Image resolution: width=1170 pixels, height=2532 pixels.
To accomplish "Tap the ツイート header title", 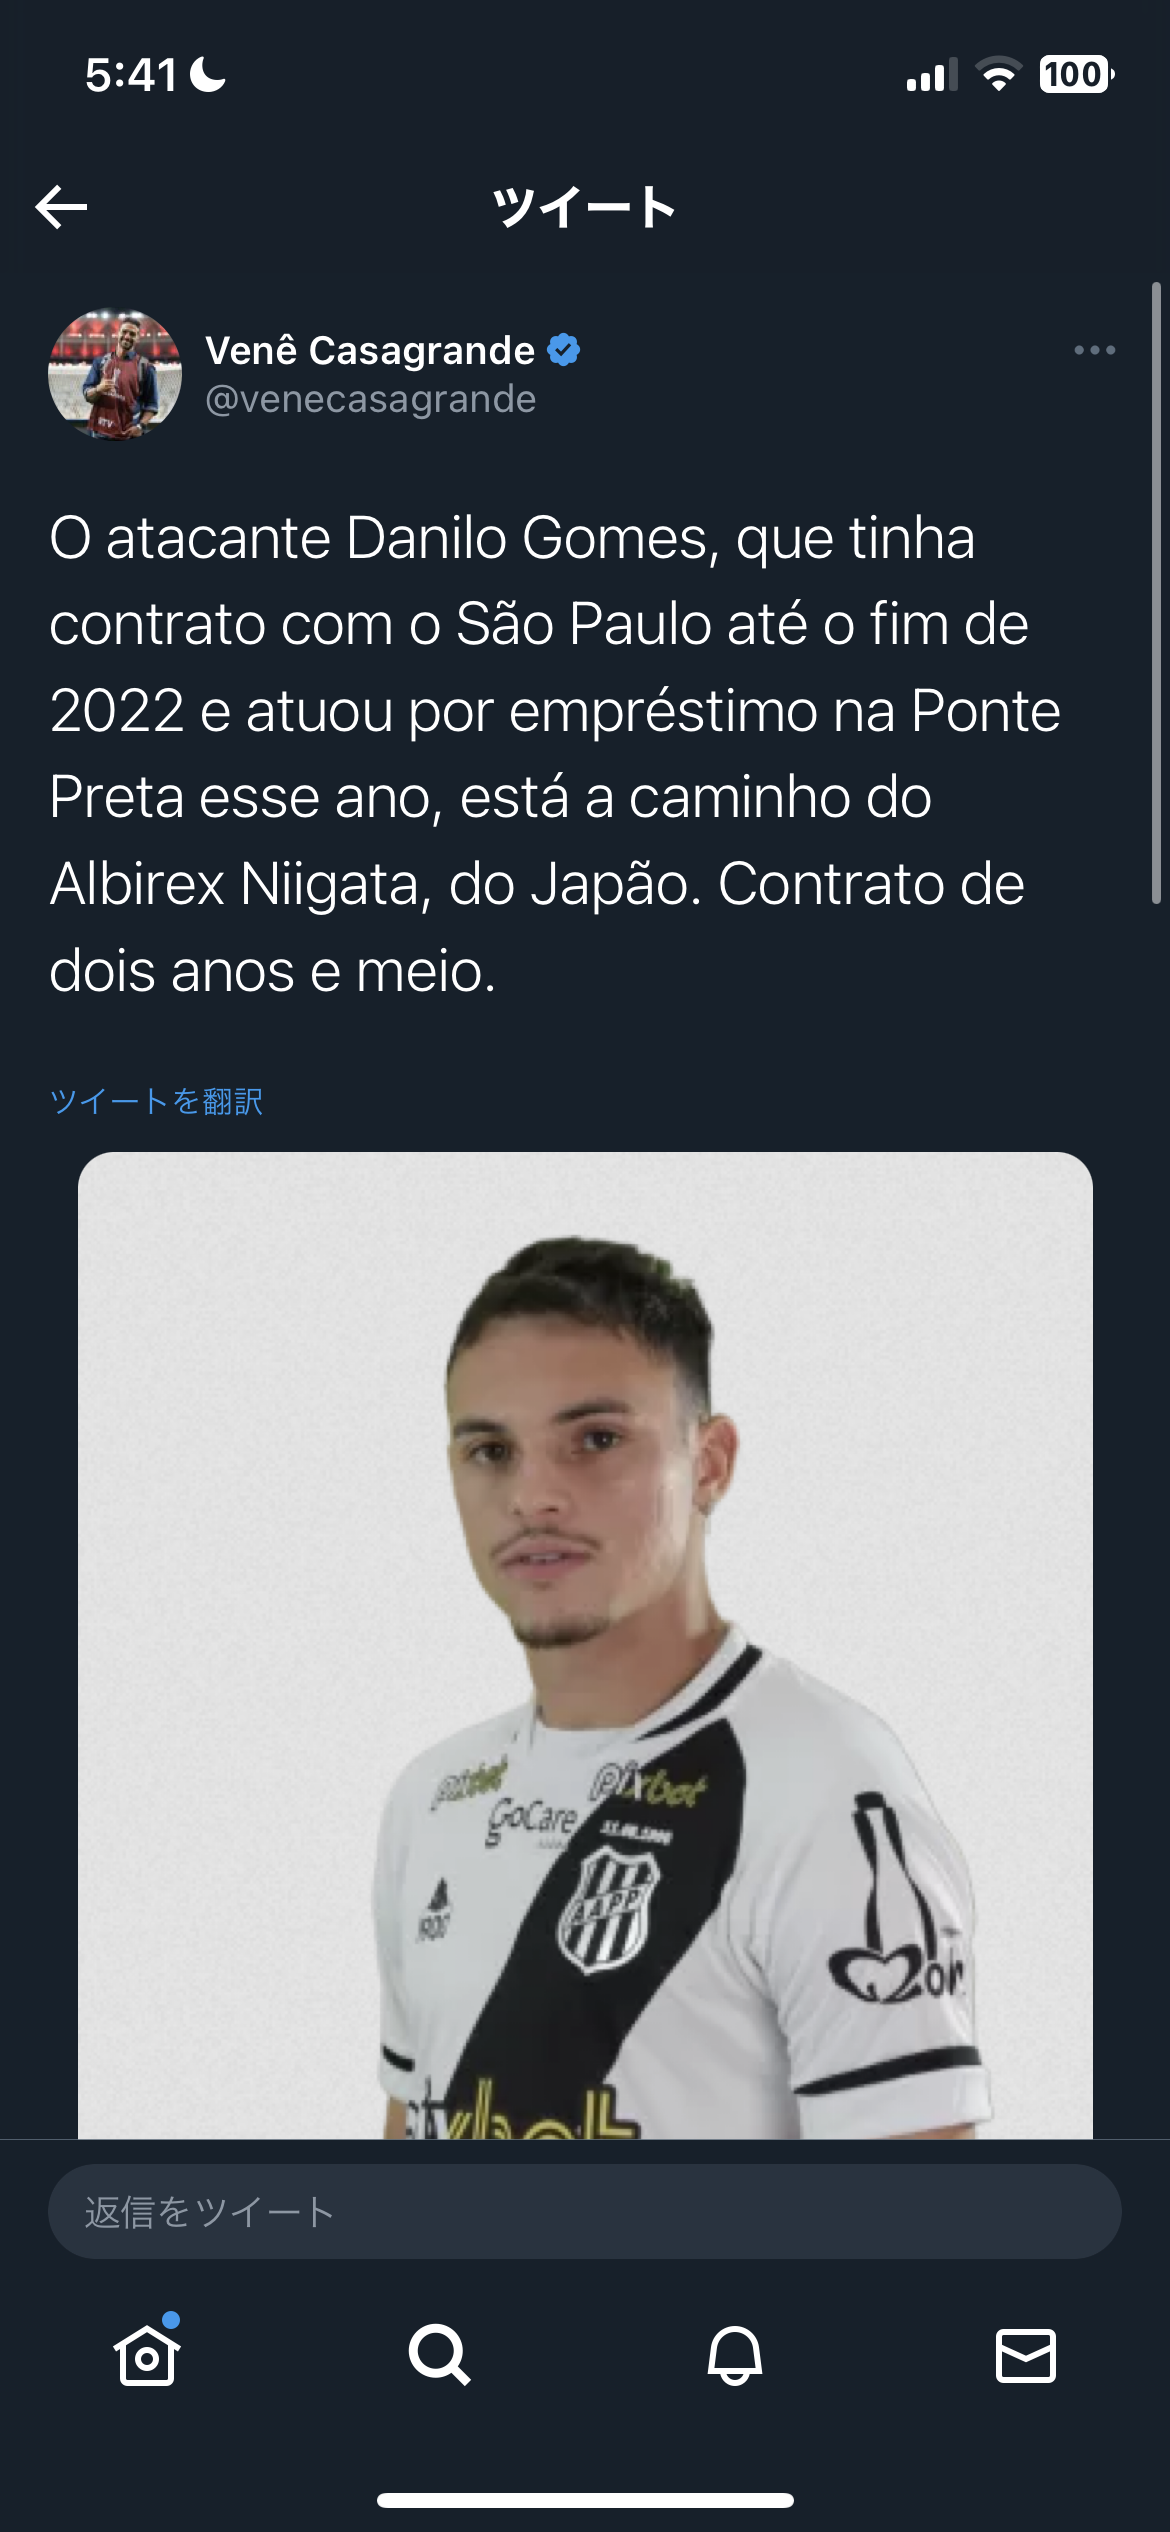I will click(585, 207).
